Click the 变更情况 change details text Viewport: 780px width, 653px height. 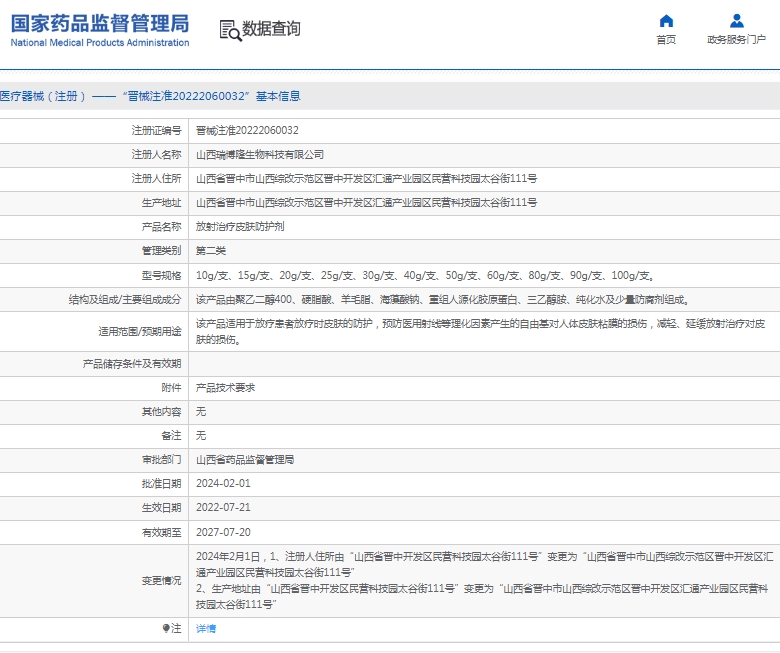485,580
